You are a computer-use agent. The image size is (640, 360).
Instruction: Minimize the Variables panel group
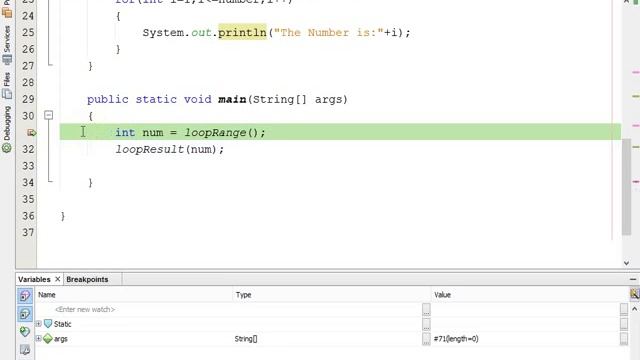pos(633,279)
